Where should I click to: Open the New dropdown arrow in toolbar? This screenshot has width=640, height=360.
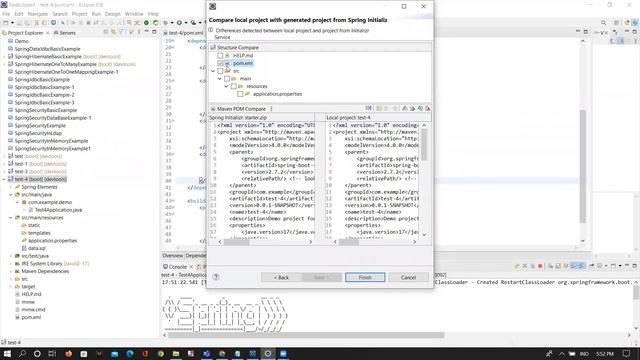coord(12,23)
